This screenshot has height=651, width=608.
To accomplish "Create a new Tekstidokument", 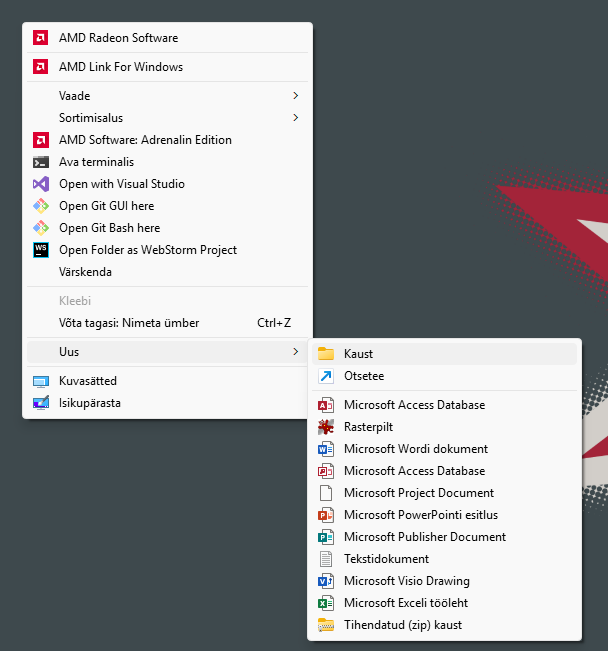I will pyautogui.click(x=386, y=559).
